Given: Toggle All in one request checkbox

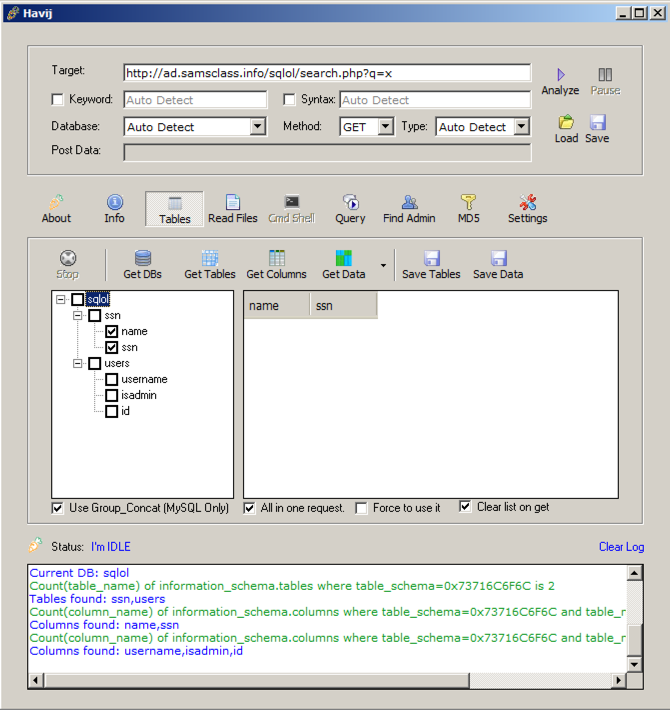Looking at the screenshot, I should click(249, 508).
